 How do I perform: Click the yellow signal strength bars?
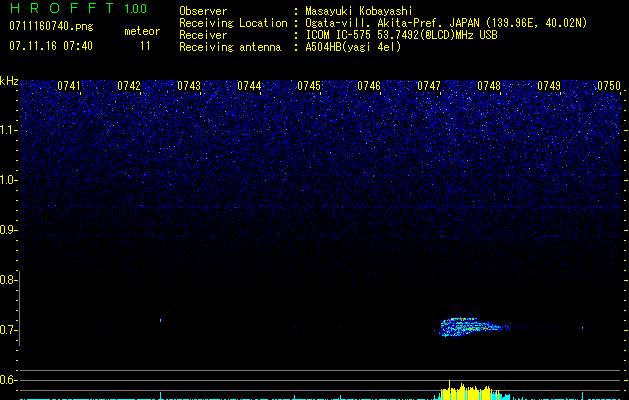[469, 391]
